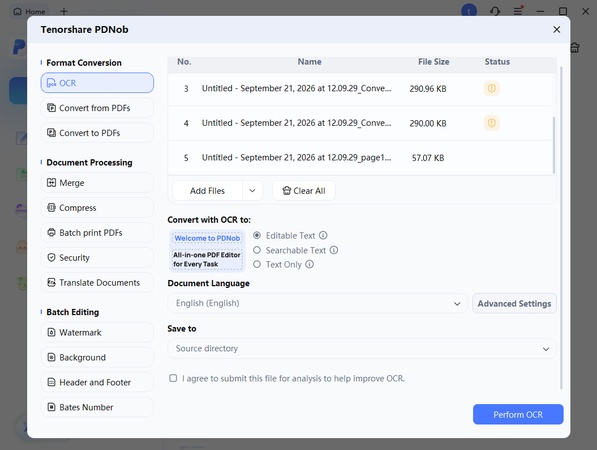
Task: Click the info icon beside Editable Text
Action: [323, 235]
